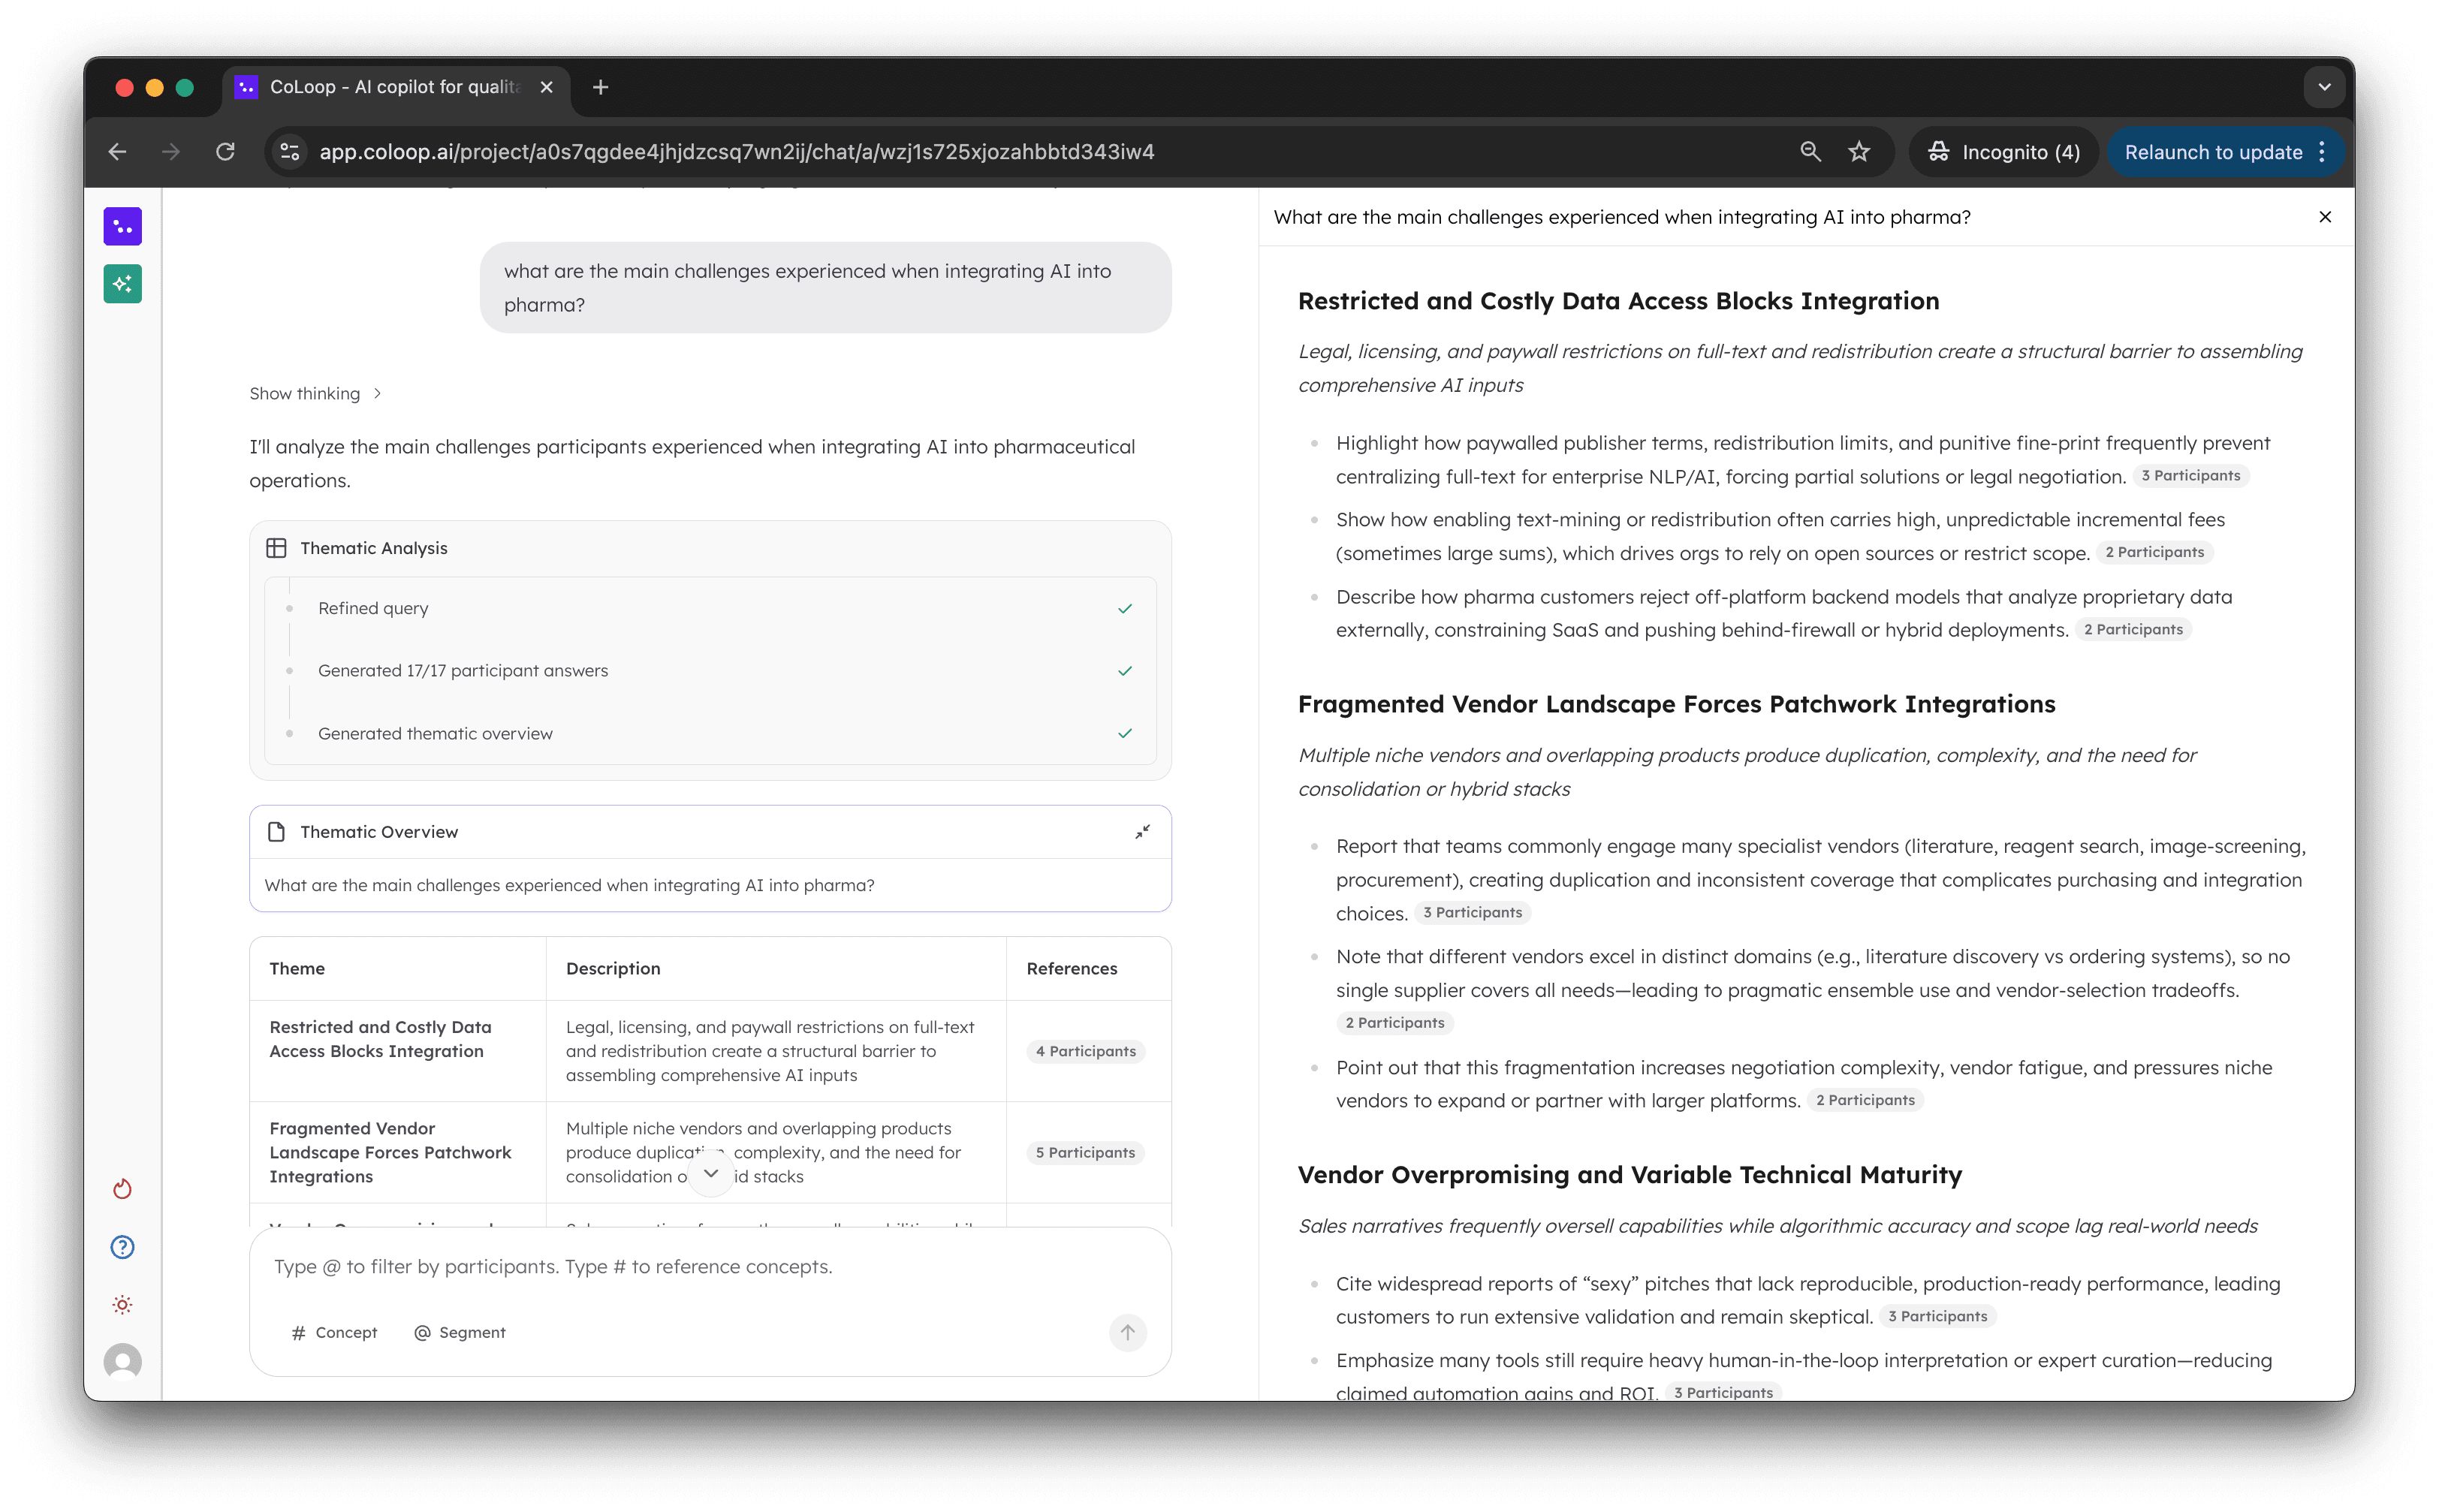Screen dimensions: 2439x1512
Task: Open the green AI sparkle sidebar icon
Action: pyautogui.click(x=122, y=284)
